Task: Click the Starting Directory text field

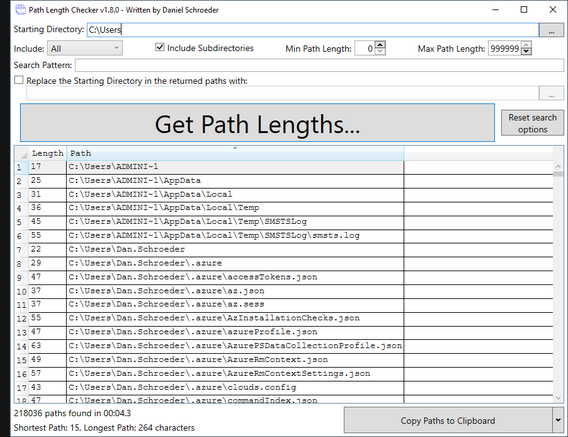Action: pyautogui.click(x=313, y=30)
